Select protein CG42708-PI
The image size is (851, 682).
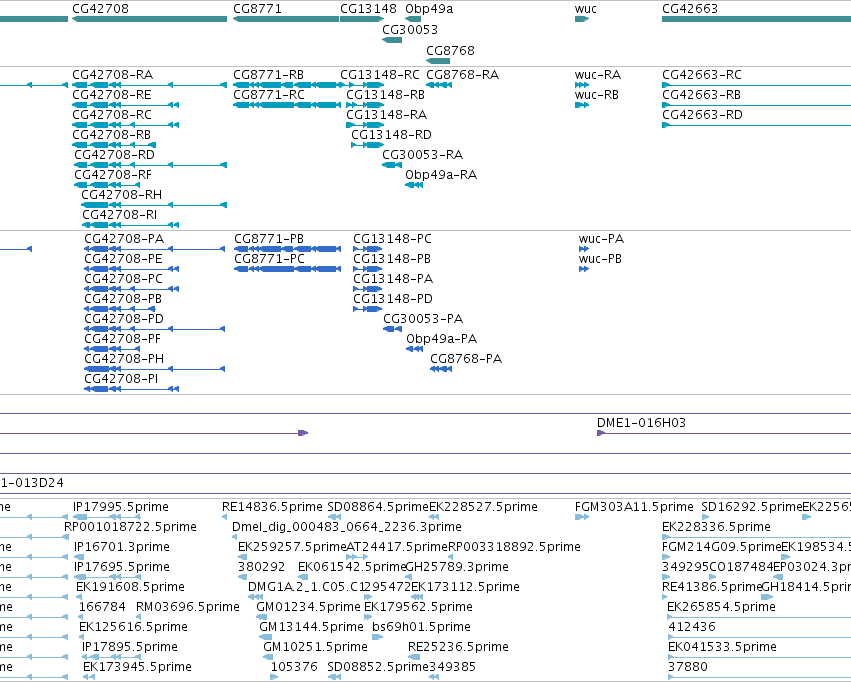pos(121,379)
